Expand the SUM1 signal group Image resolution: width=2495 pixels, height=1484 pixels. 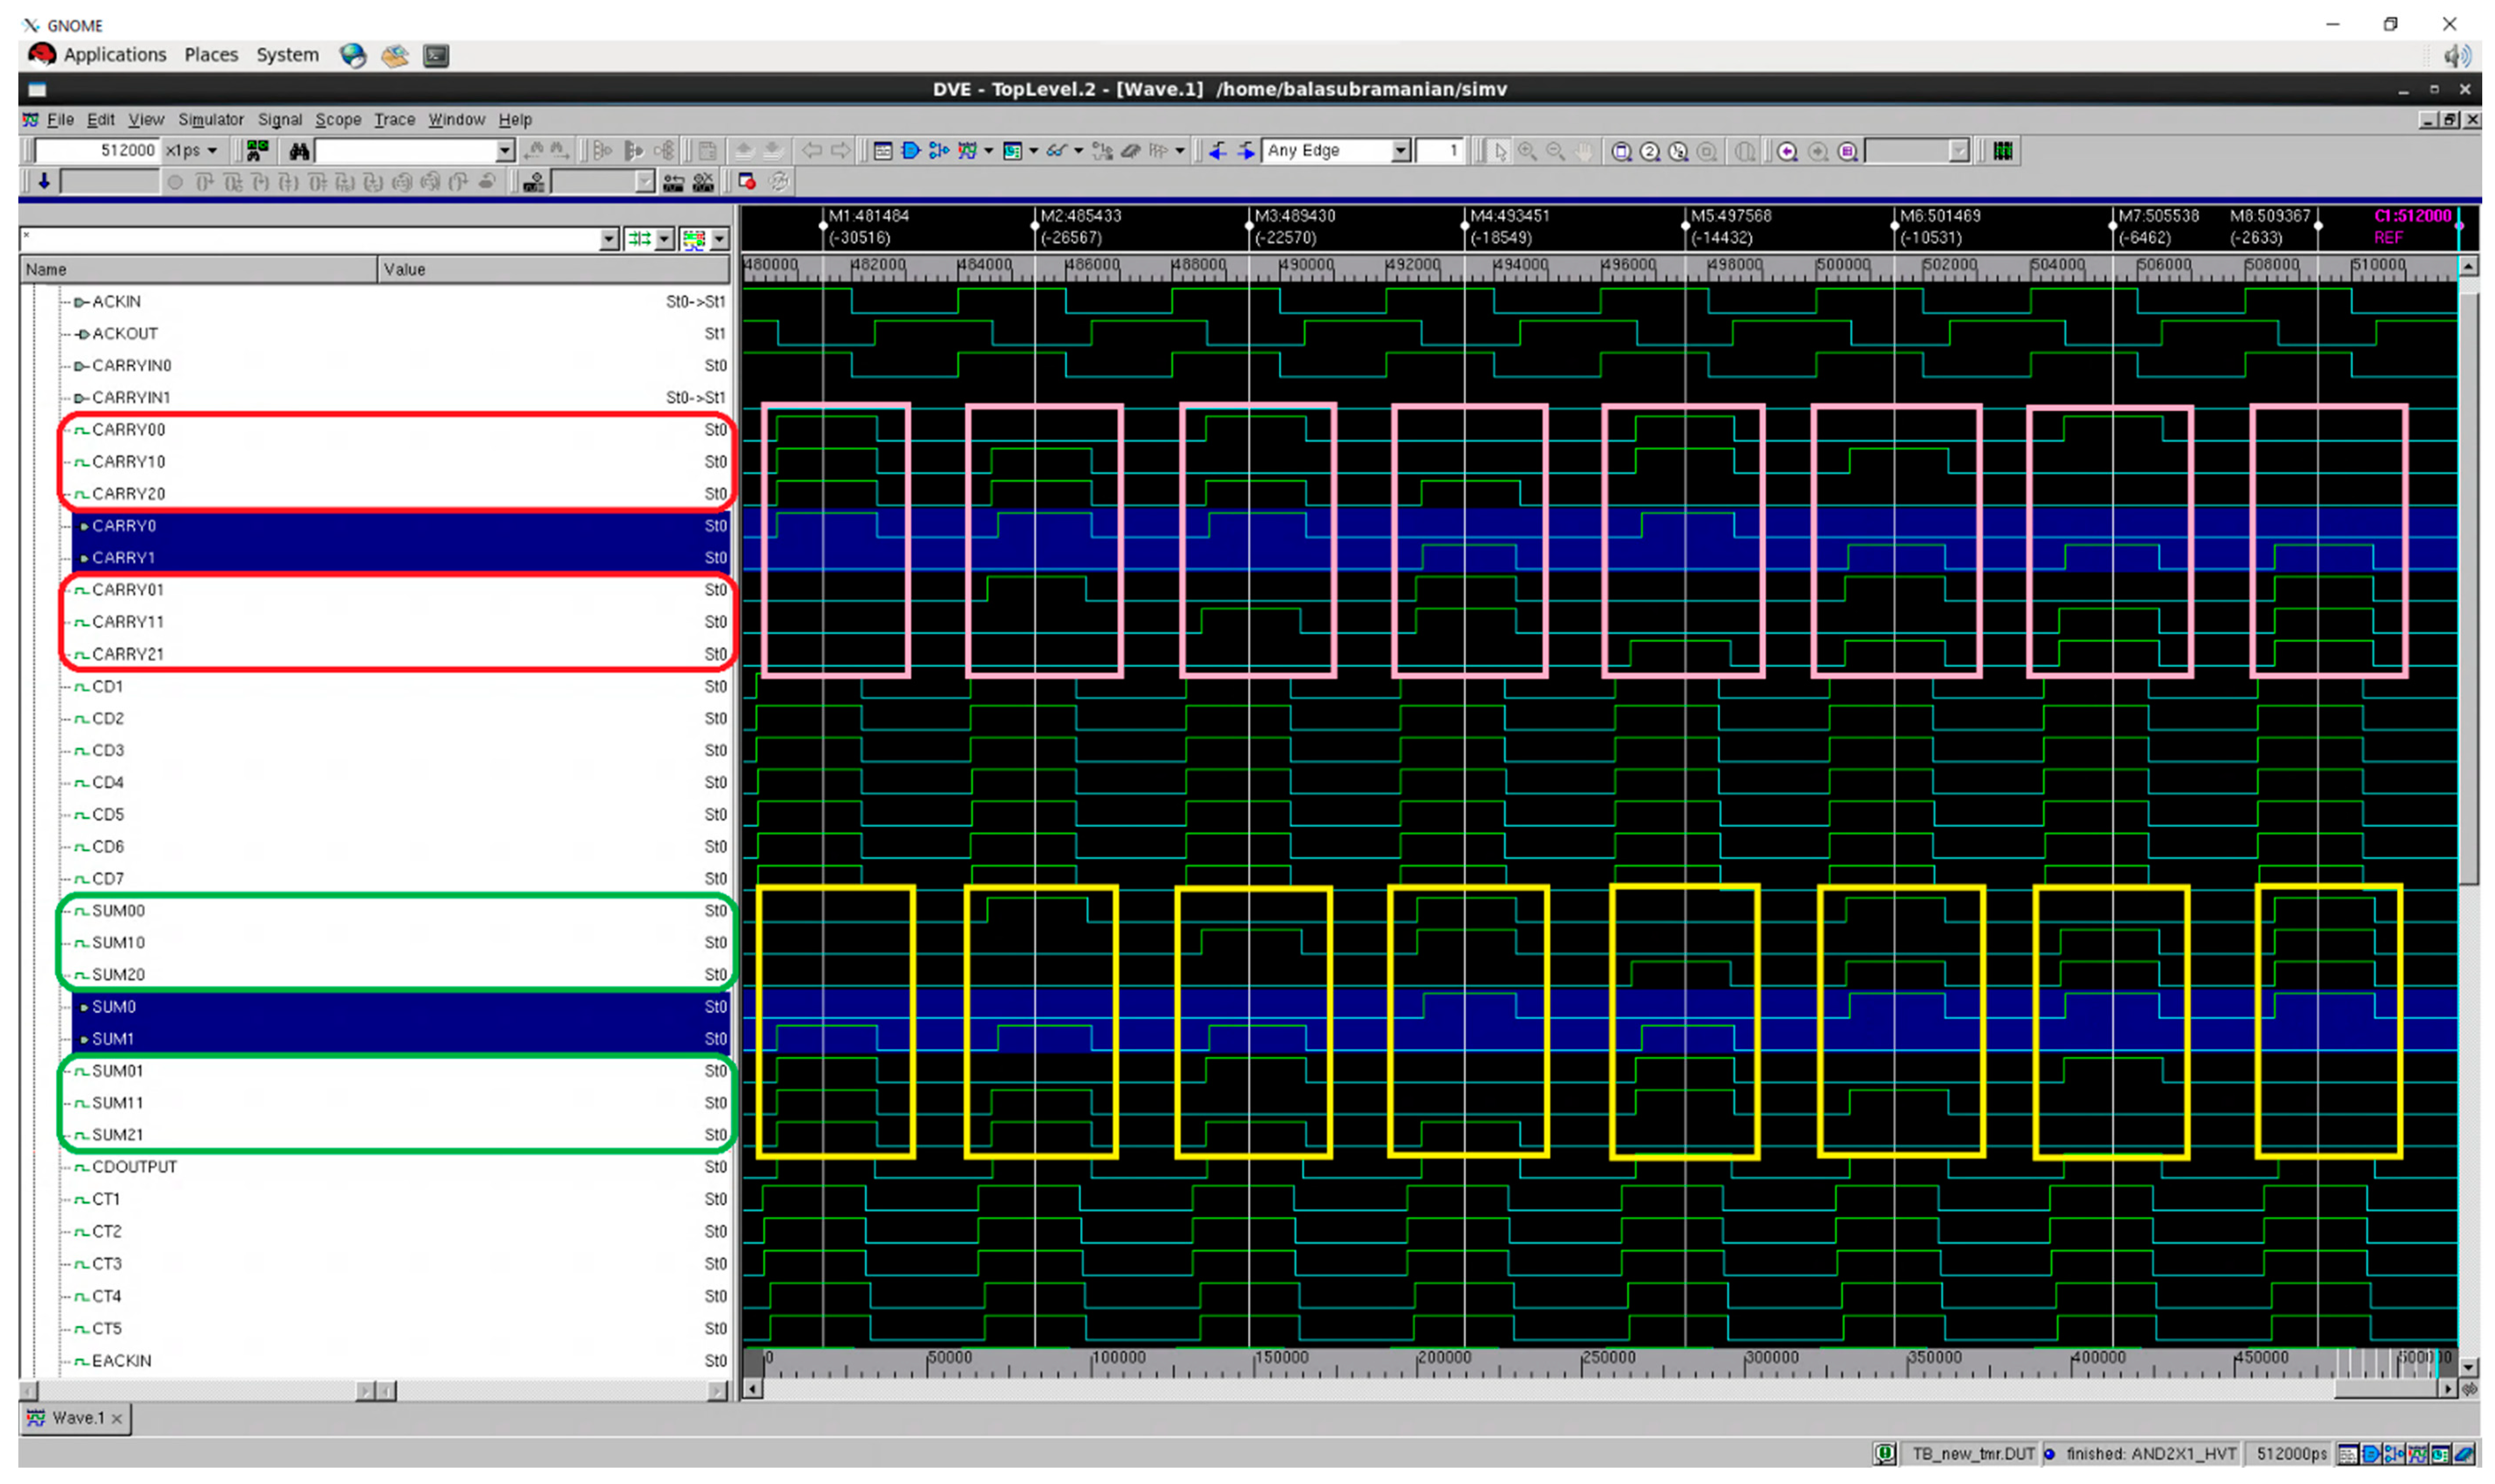click(x=84, y=1039)
